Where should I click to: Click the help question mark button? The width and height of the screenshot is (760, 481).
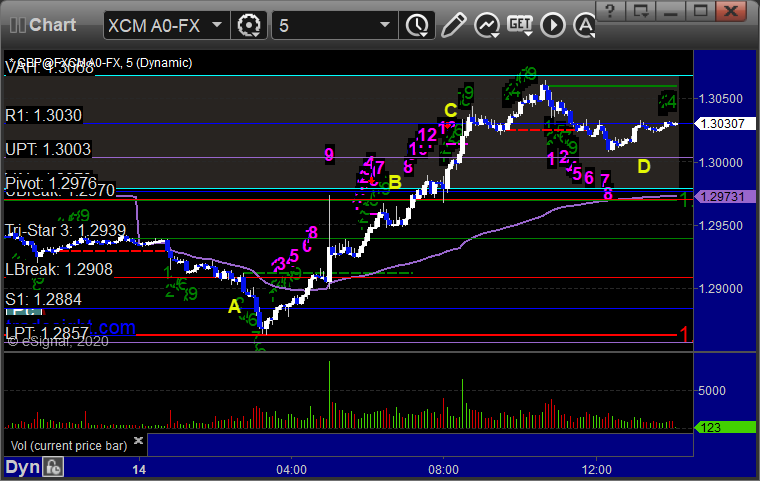click(x=610, y=11)
